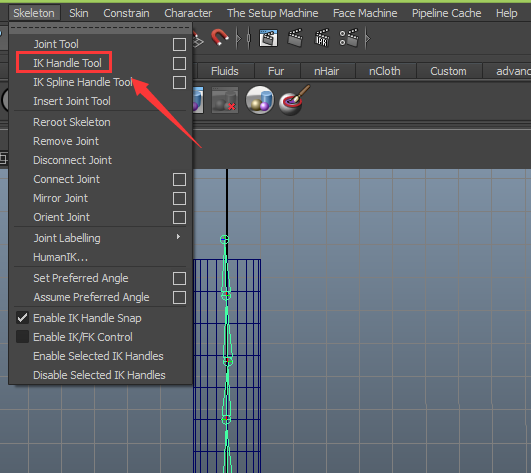Switch to the Fur shelf tab

point(276,71)
